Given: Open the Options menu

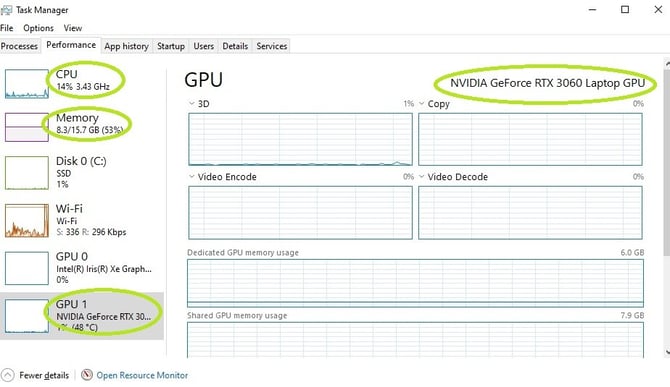Looking at the screenshot, I should tap(38, 28).
